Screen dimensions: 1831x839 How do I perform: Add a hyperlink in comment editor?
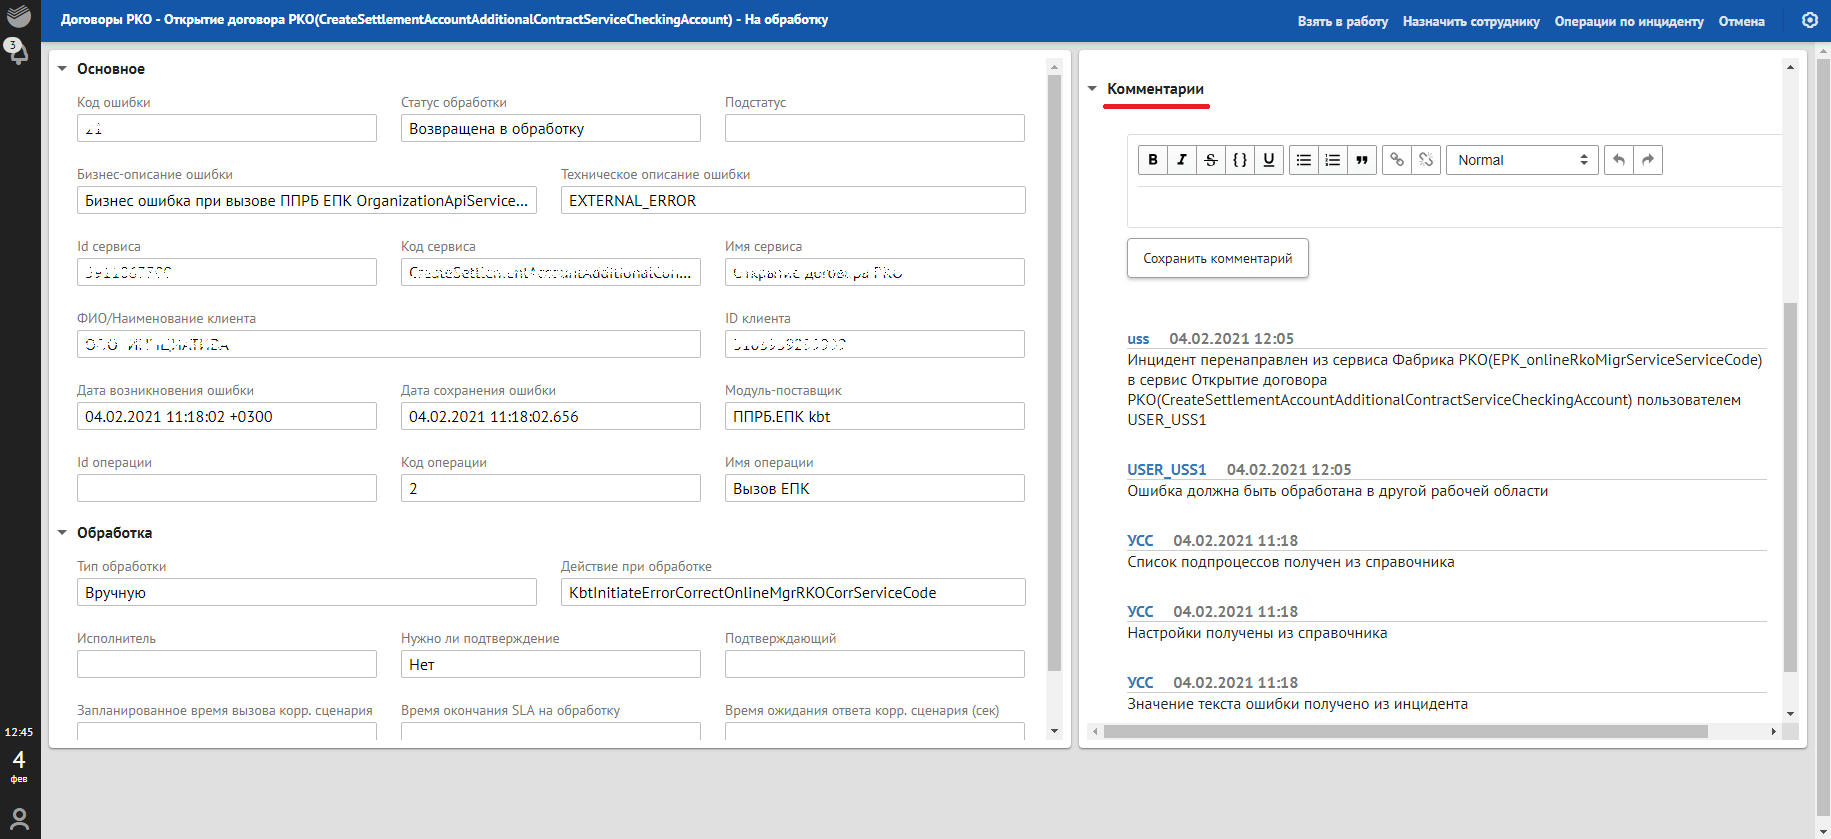pos(1397,160)
